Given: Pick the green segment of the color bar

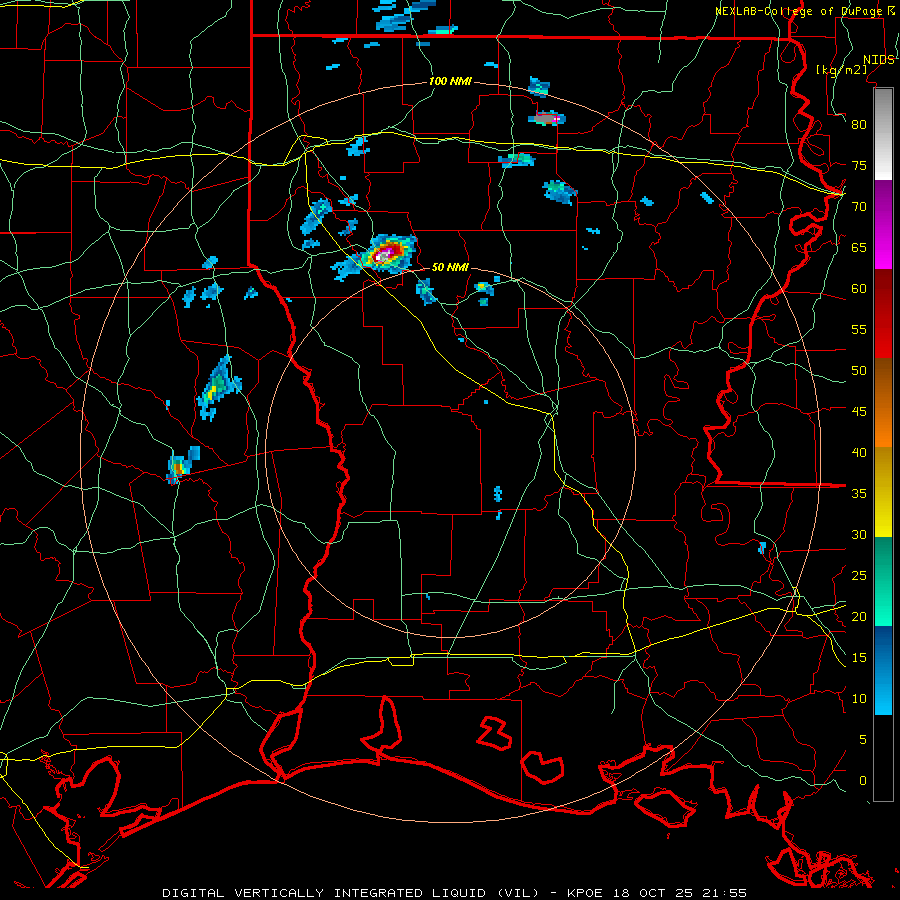Looking at the screenshot, I should [x=883, y=581].
